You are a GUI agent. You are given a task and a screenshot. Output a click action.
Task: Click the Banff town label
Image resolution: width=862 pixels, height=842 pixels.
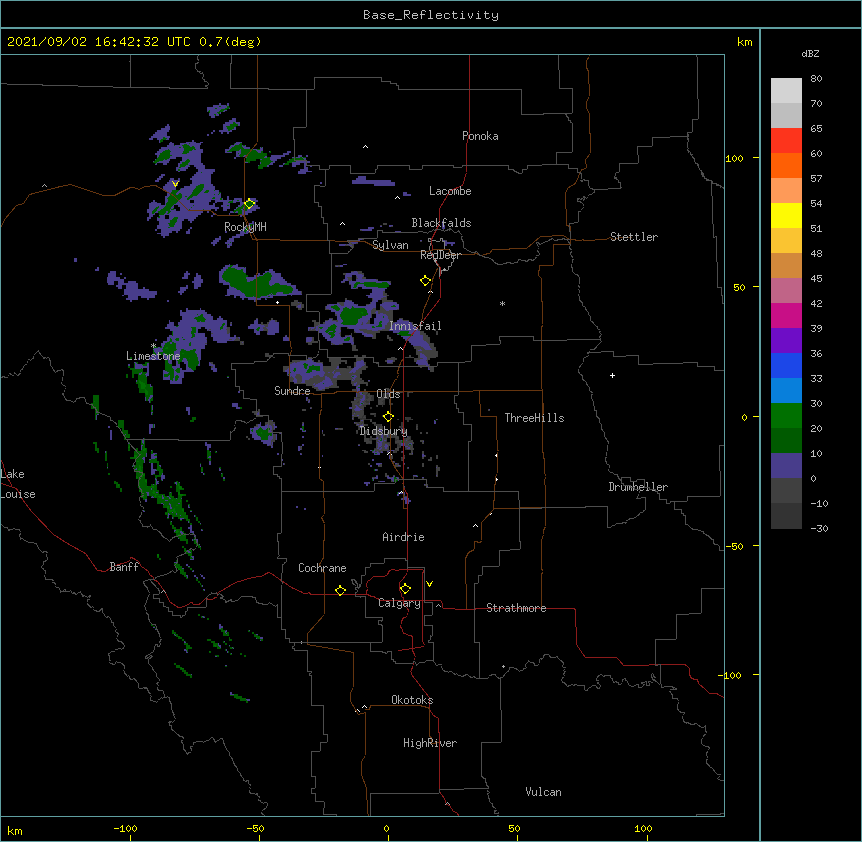[x=124, y=567]
